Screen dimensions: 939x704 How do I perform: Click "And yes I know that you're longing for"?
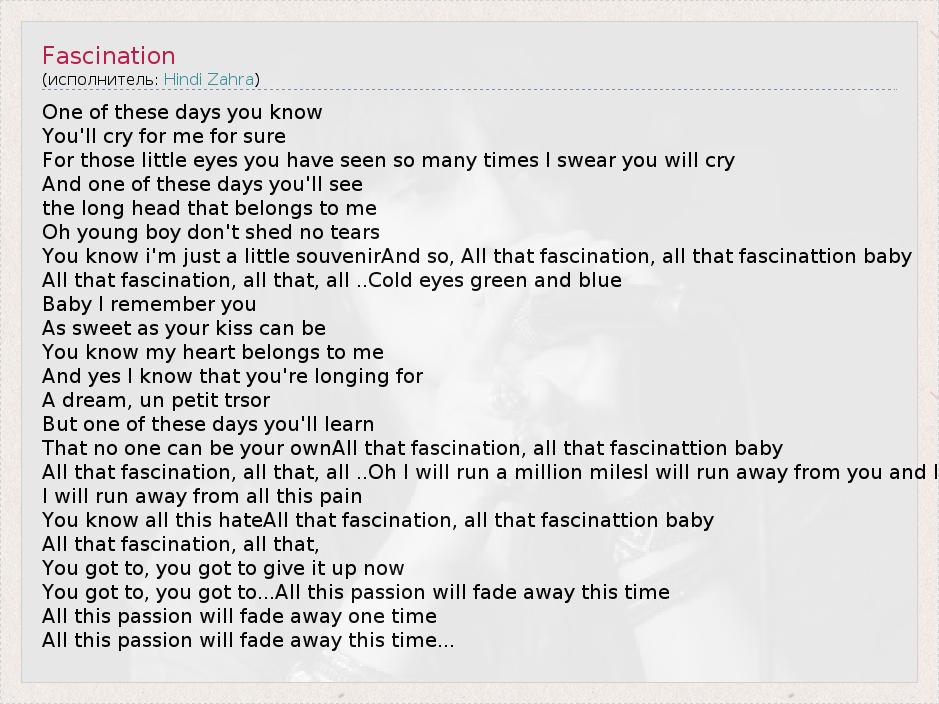point(232,376)
